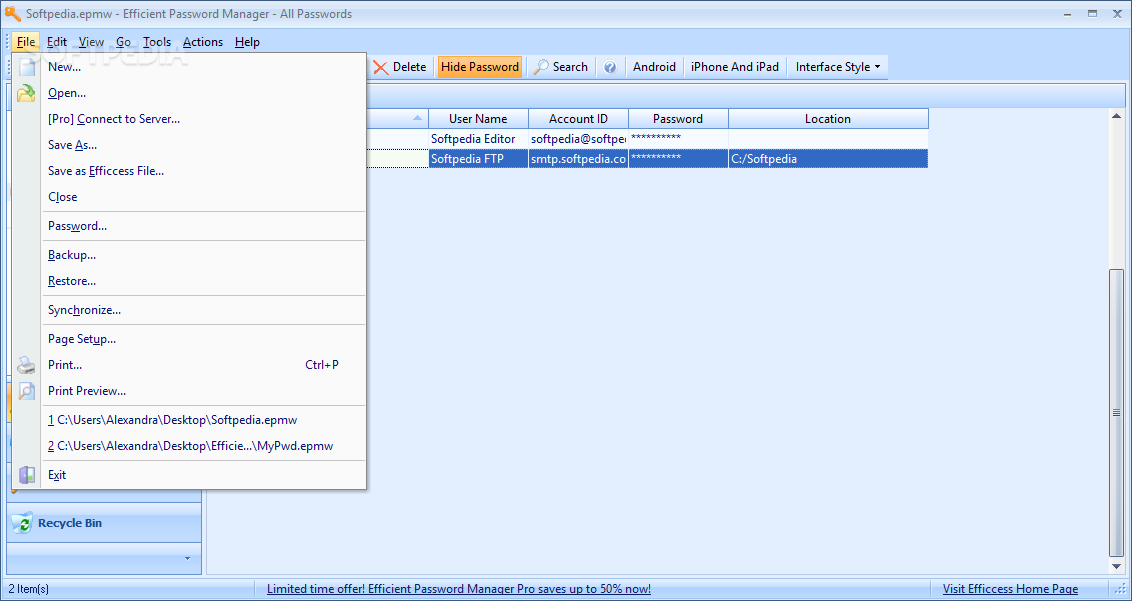
Task: Click masked password in Softpedia Editor row
Action: tap(678, 139)
